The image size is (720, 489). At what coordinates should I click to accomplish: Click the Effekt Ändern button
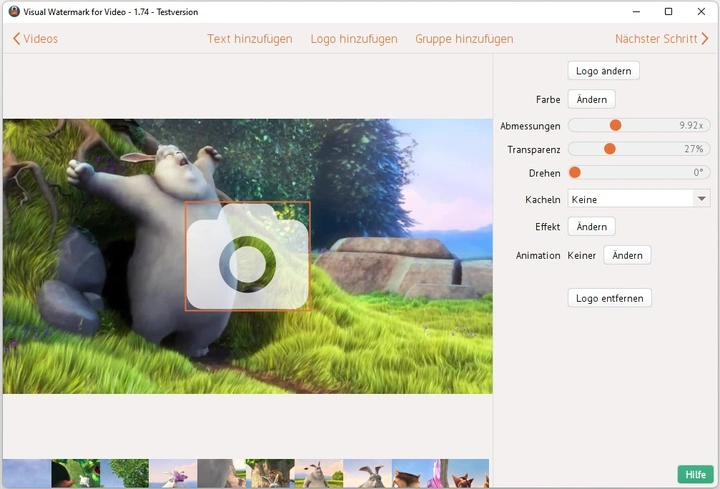[x=591, y=226]
